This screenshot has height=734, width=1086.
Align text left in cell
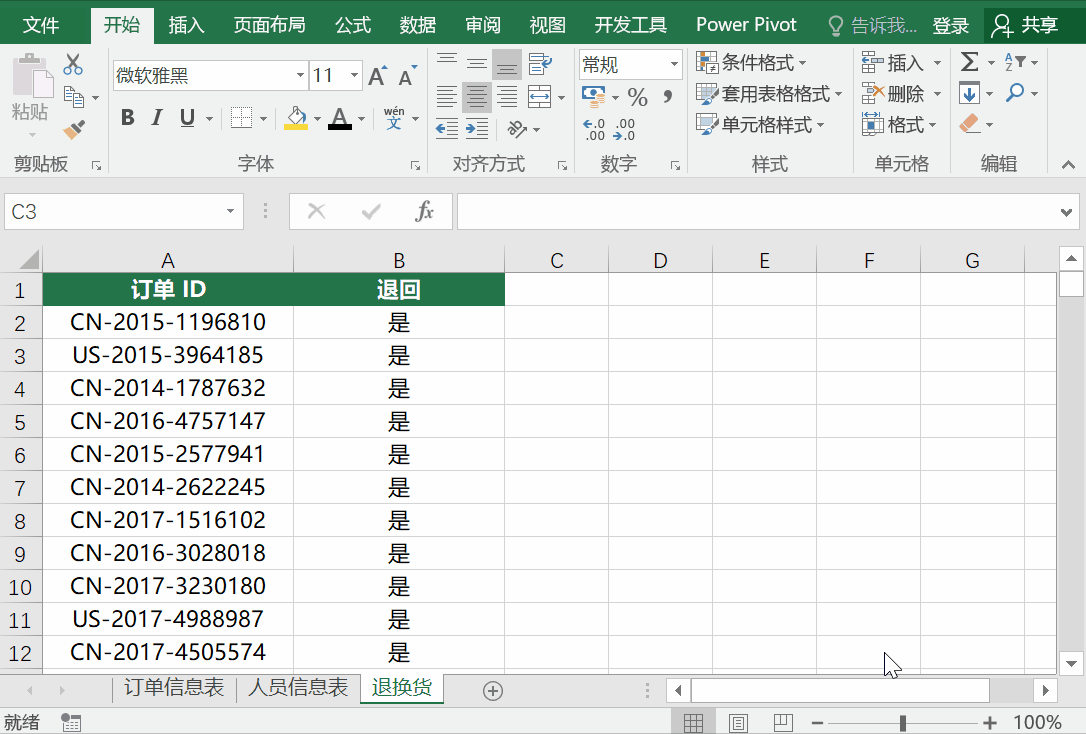[447, 97]
